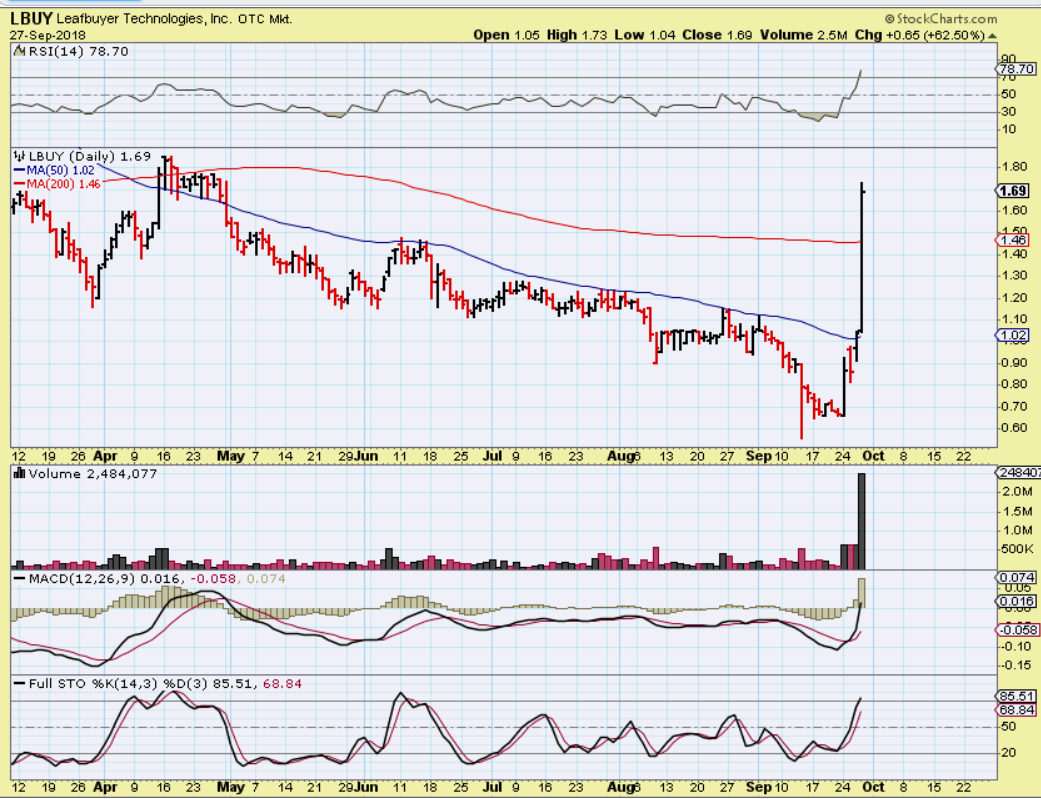Click the up triangle after the change percent

pyautogui.click(x=992, y=36)
